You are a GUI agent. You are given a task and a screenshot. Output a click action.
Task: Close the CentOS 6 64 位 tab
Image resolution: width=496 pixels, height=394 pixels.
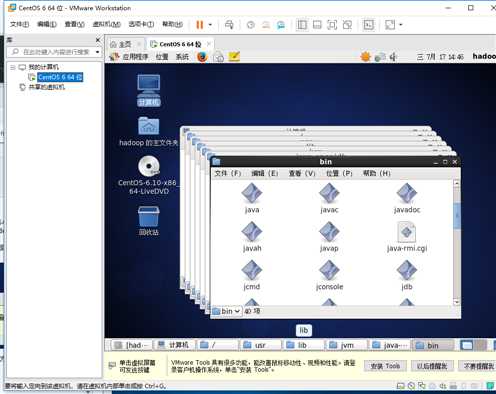point(209,44)
